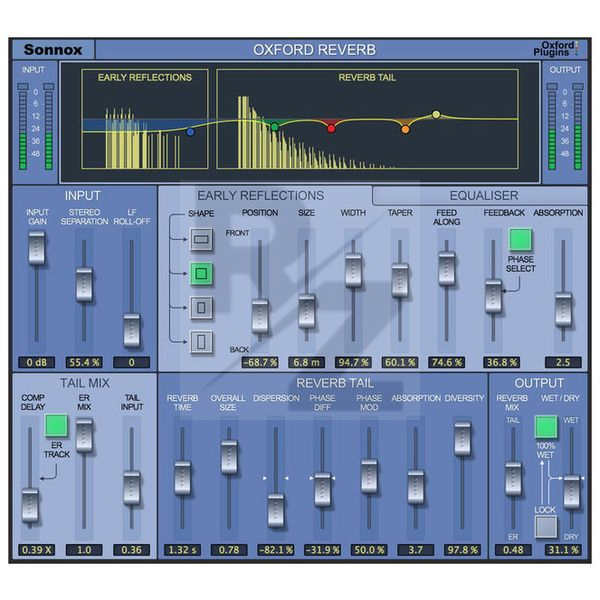
Task: Click the Comp Delay fader
Action: 30,505
